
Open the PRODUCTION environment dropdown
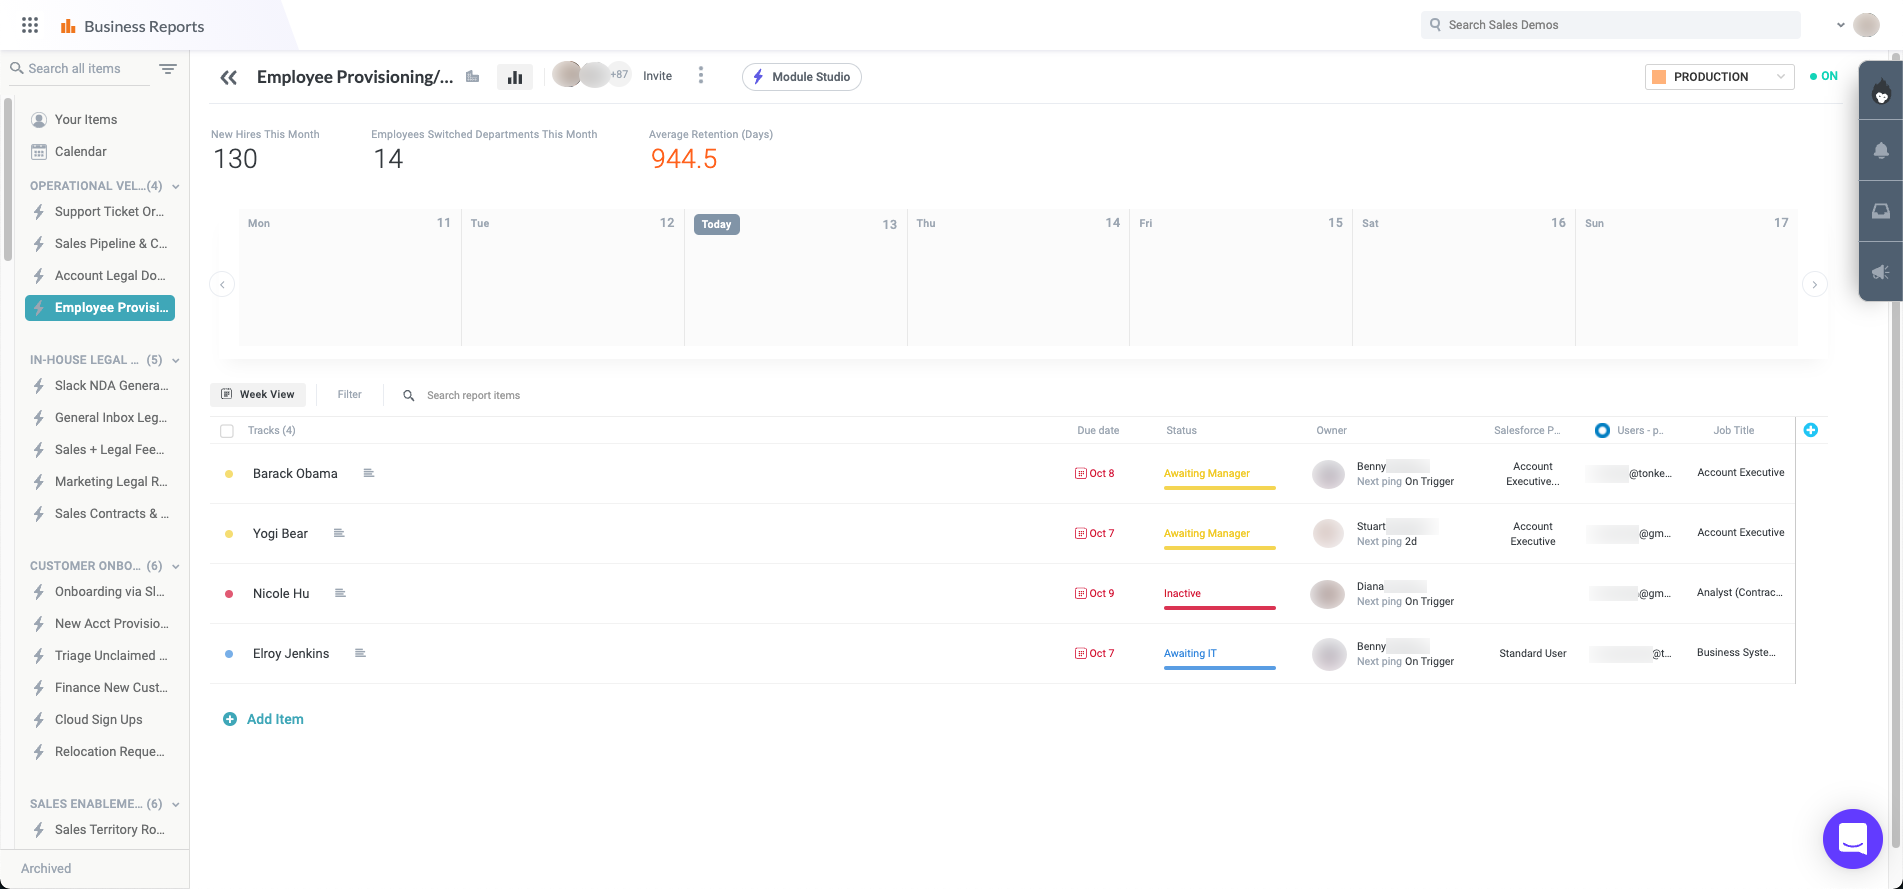pyautogui.click(x=1719, y=77)
